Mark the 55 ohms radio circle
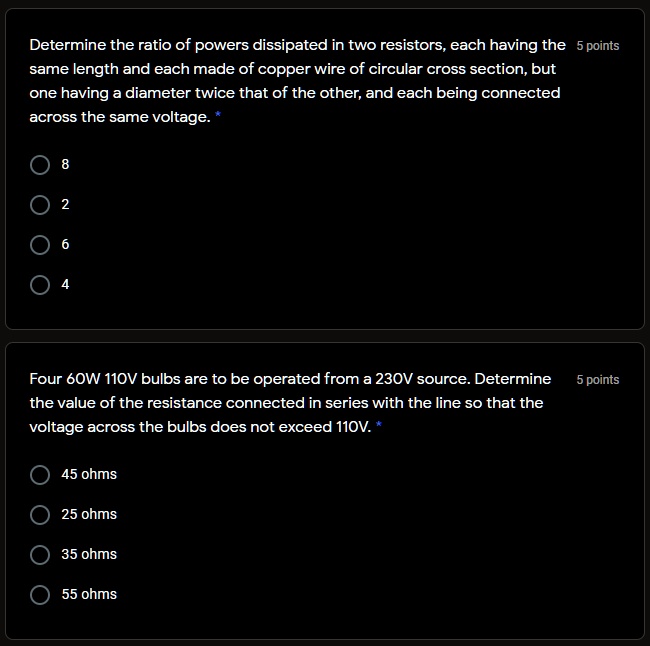 coord(40,594)
